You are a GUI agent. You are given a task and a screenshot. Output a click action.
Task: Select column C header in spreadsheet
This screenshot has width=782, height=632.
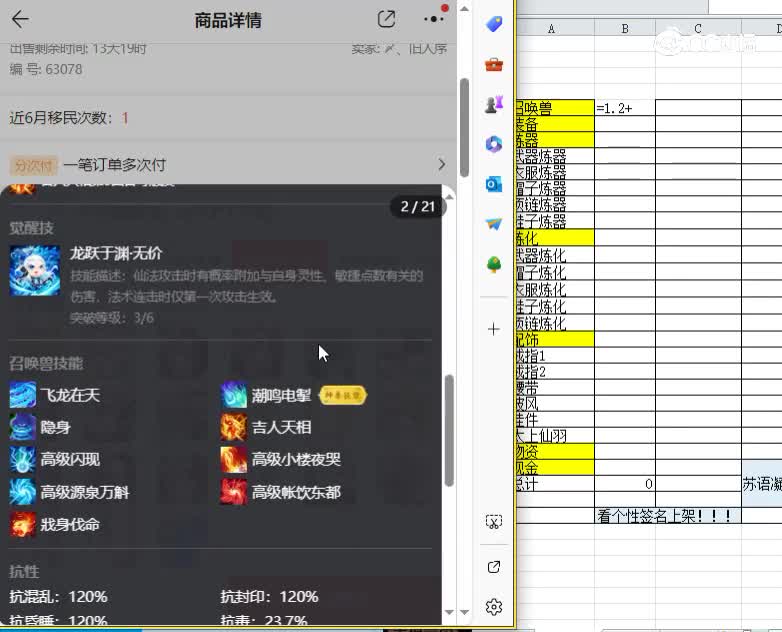click(x=698, y=28)
